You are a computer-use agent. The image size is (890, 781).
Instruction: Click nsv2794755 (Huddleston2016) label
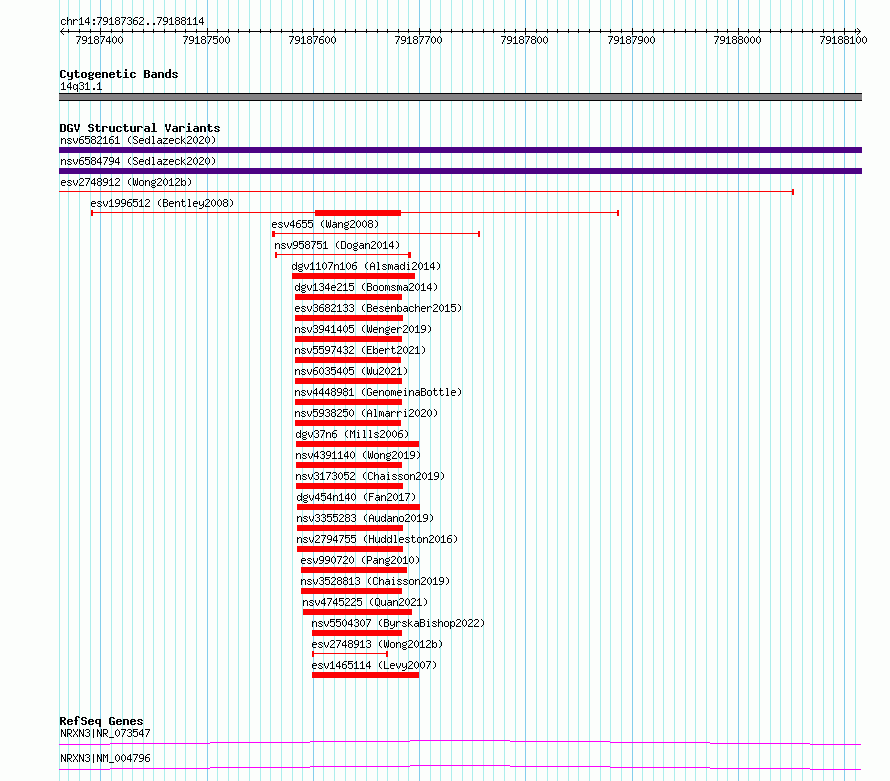point(377,539)
